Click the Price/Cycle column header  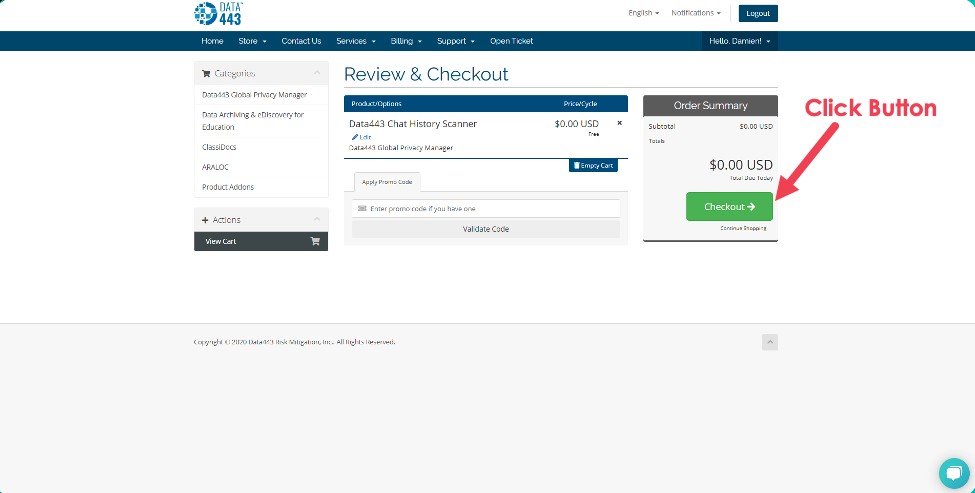(x=580, y=104)
